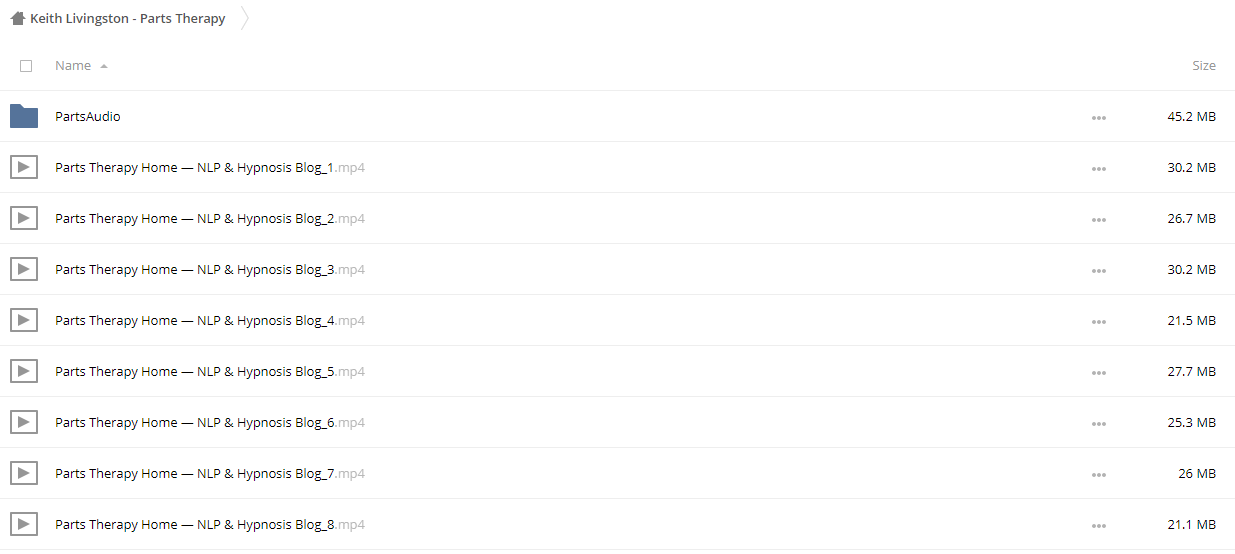Open the three-dot menu for Blog_8.mp4
Image resolution: width=1235 pixels, height=554 pixels.
point(1099,525)
